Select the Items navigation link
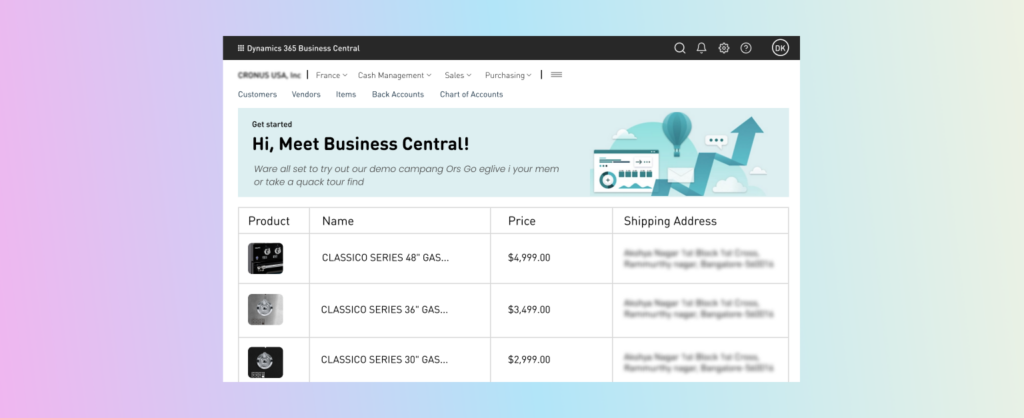This screenshot has width=1024, height=418. pyautogui.click(x=346, y=95)
